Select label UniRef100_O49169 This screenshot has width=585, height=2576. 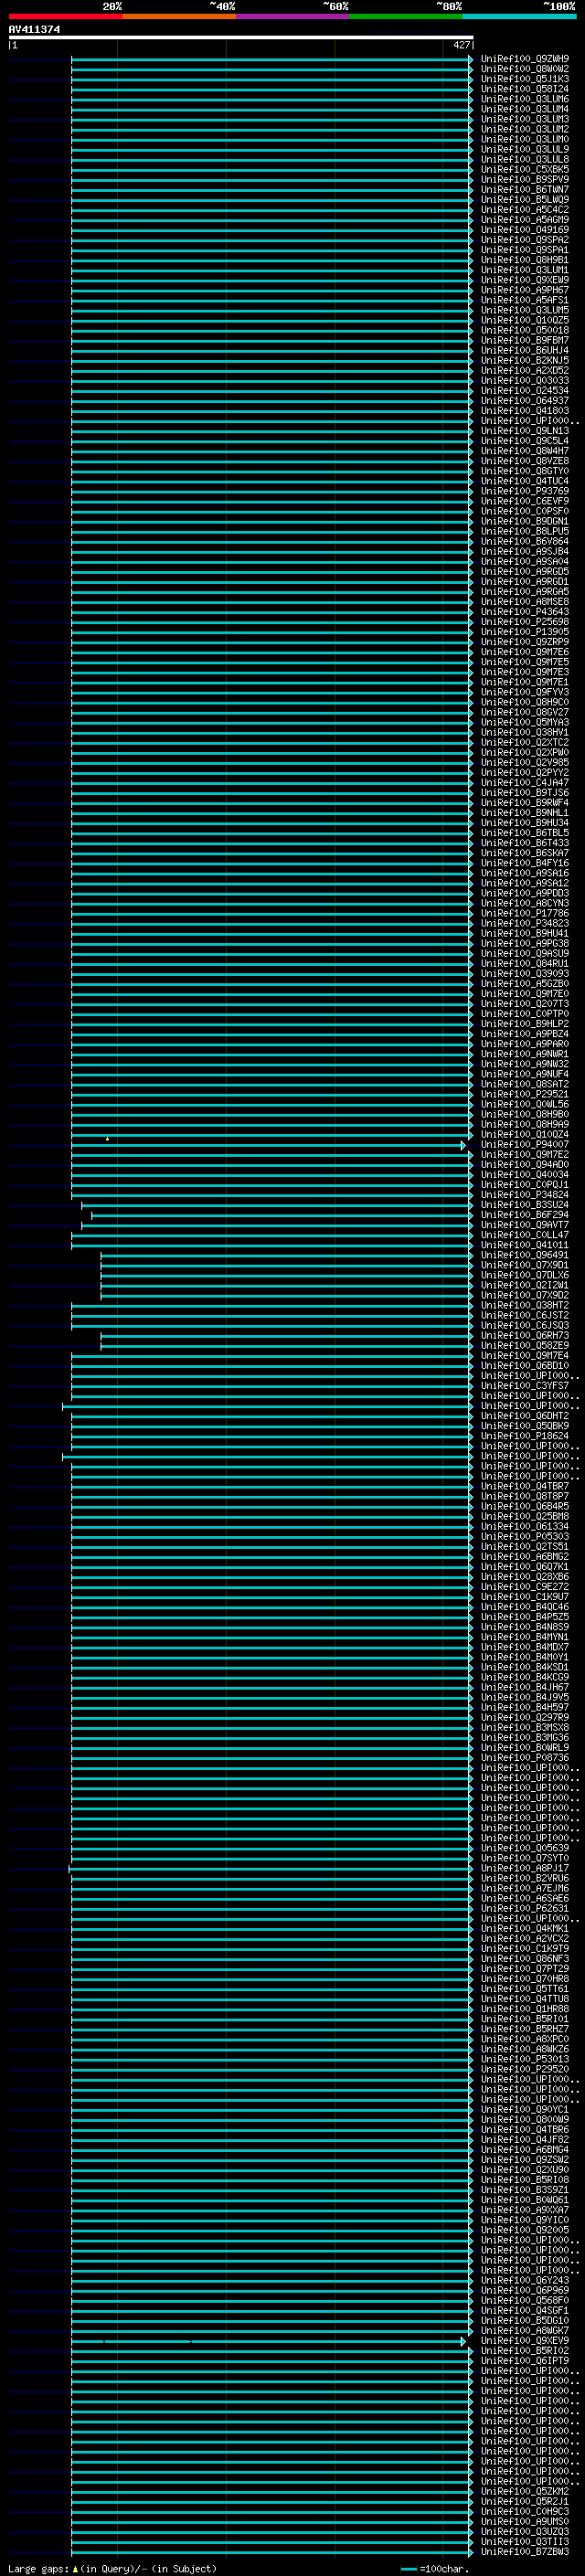525,230
